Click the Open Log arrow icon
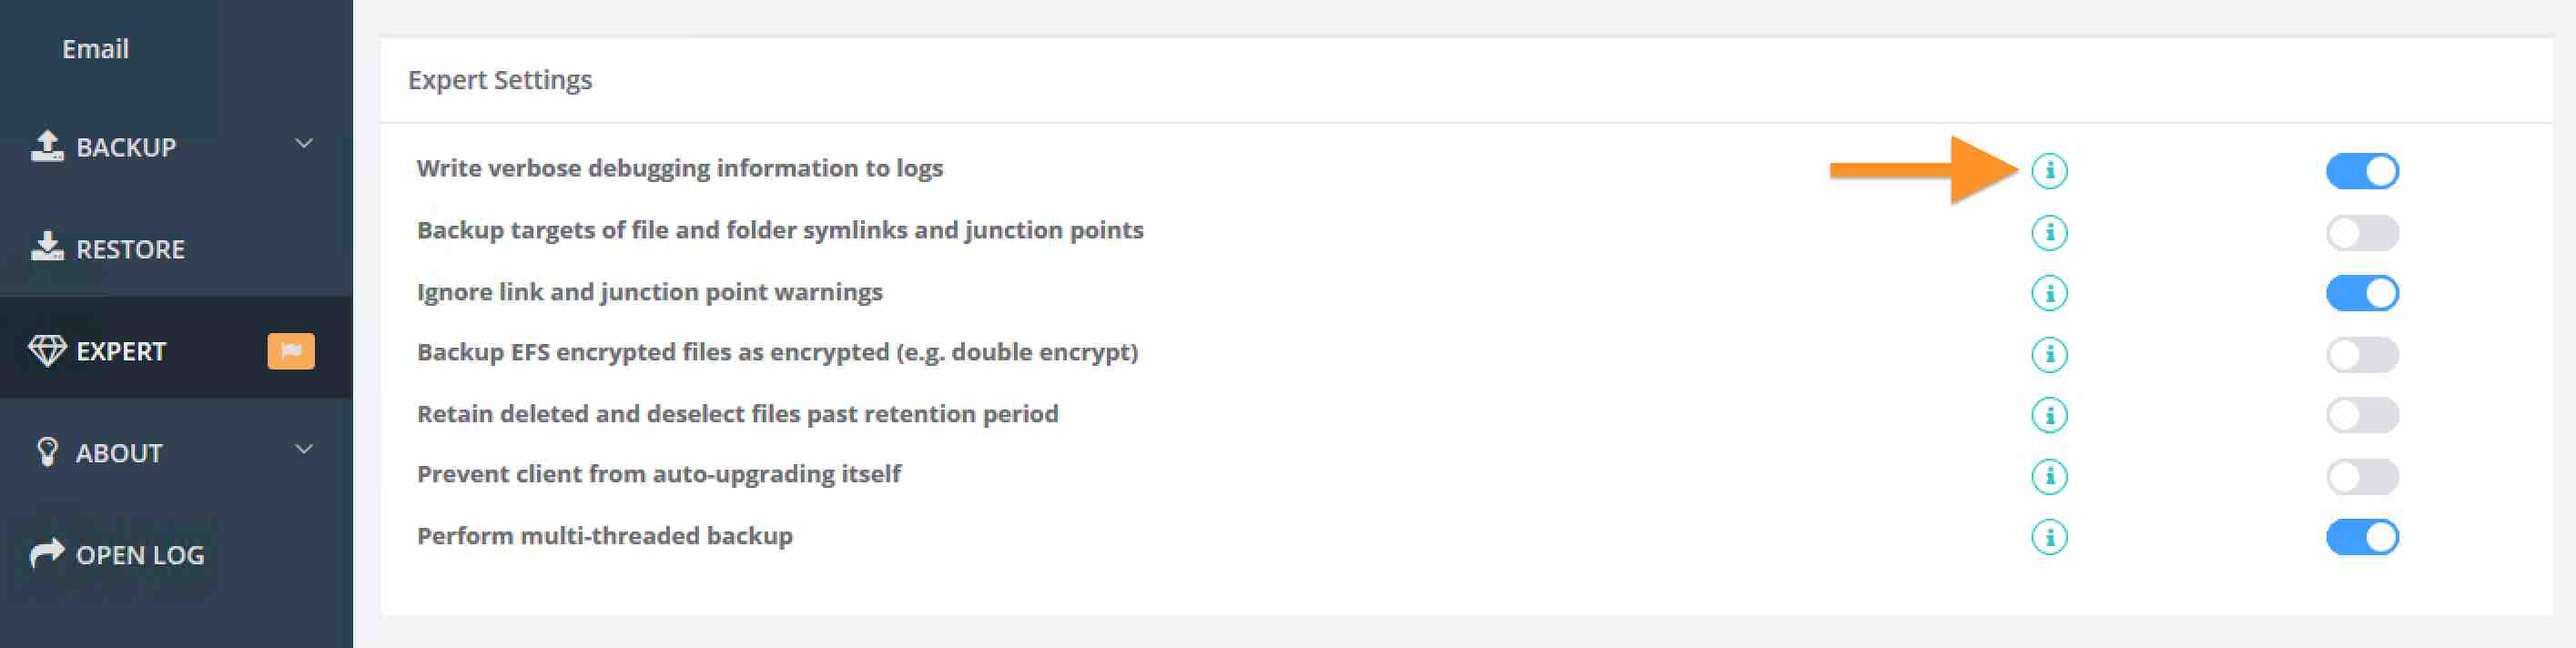Image resolution: width=2576 pixels, height=648 pixels. click(x=47, y=553)
